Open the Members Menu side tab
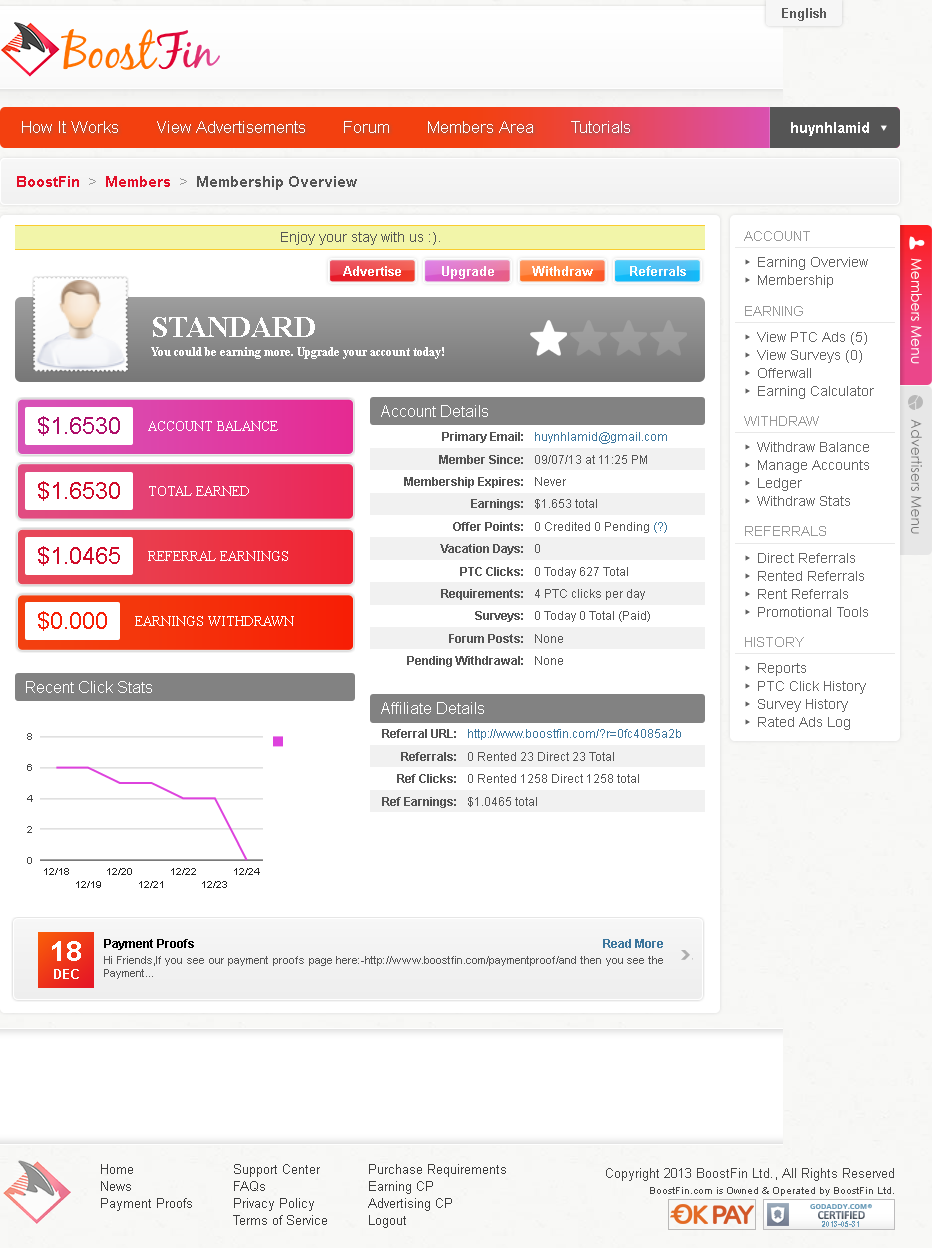 916,305
